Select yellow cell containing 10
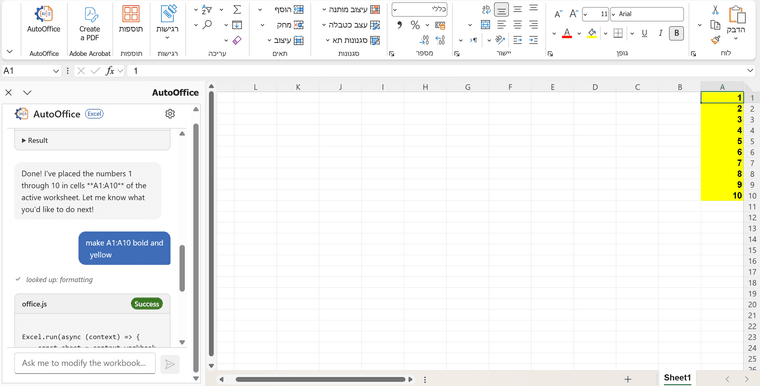This screenshot has width=760, height=386. 722,195
